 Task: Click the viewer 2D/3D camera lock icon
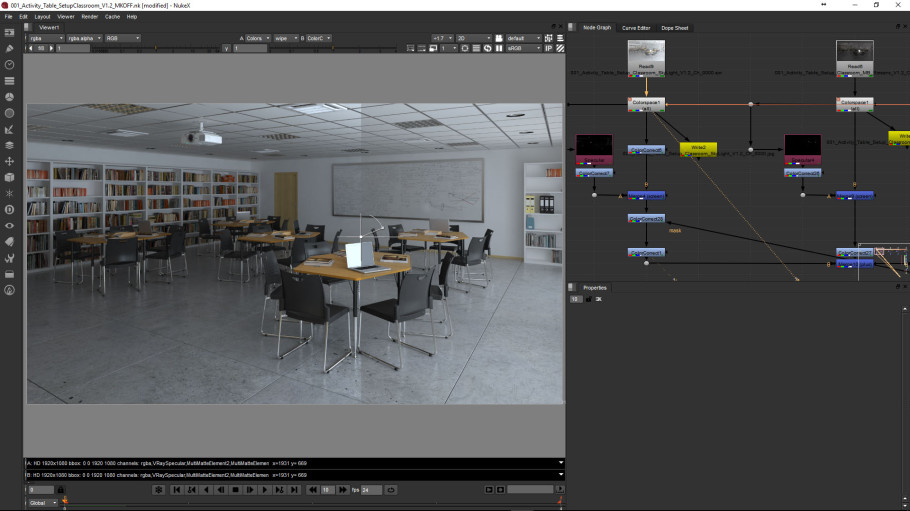tap(499, 38)
